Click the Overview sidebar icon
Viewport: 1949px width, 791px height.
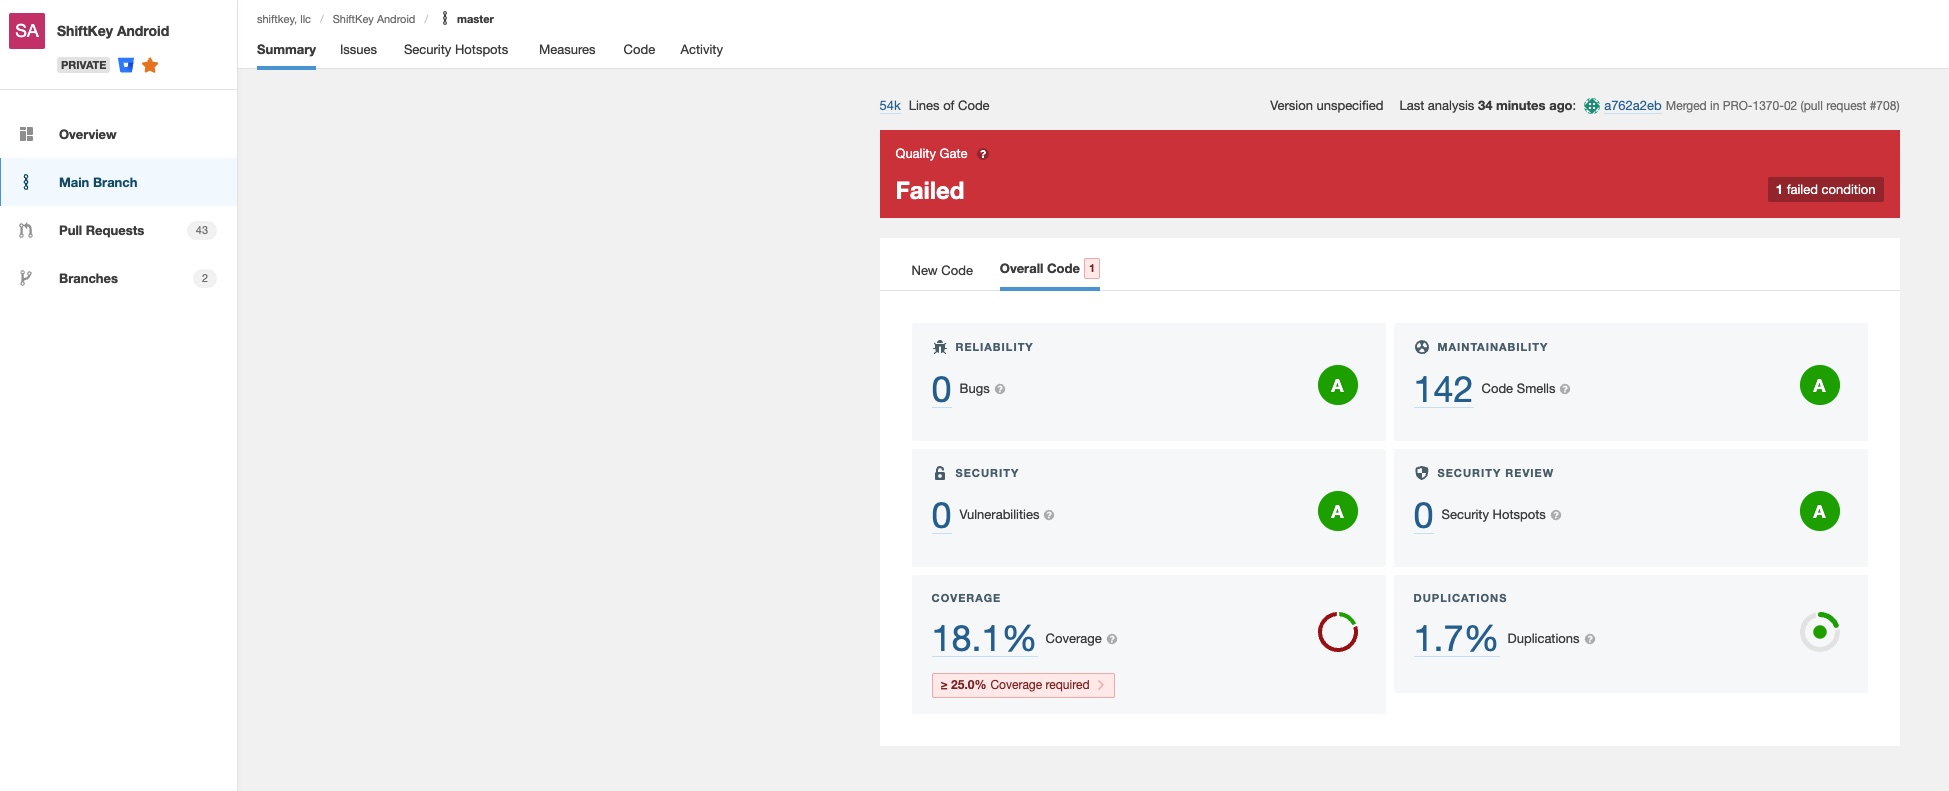point(26,134)
